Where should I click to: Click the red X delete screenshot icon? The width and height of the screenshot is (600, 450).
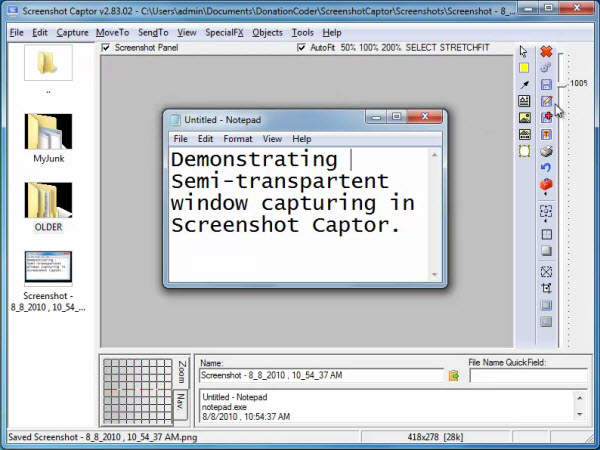[x=546, y=51]
